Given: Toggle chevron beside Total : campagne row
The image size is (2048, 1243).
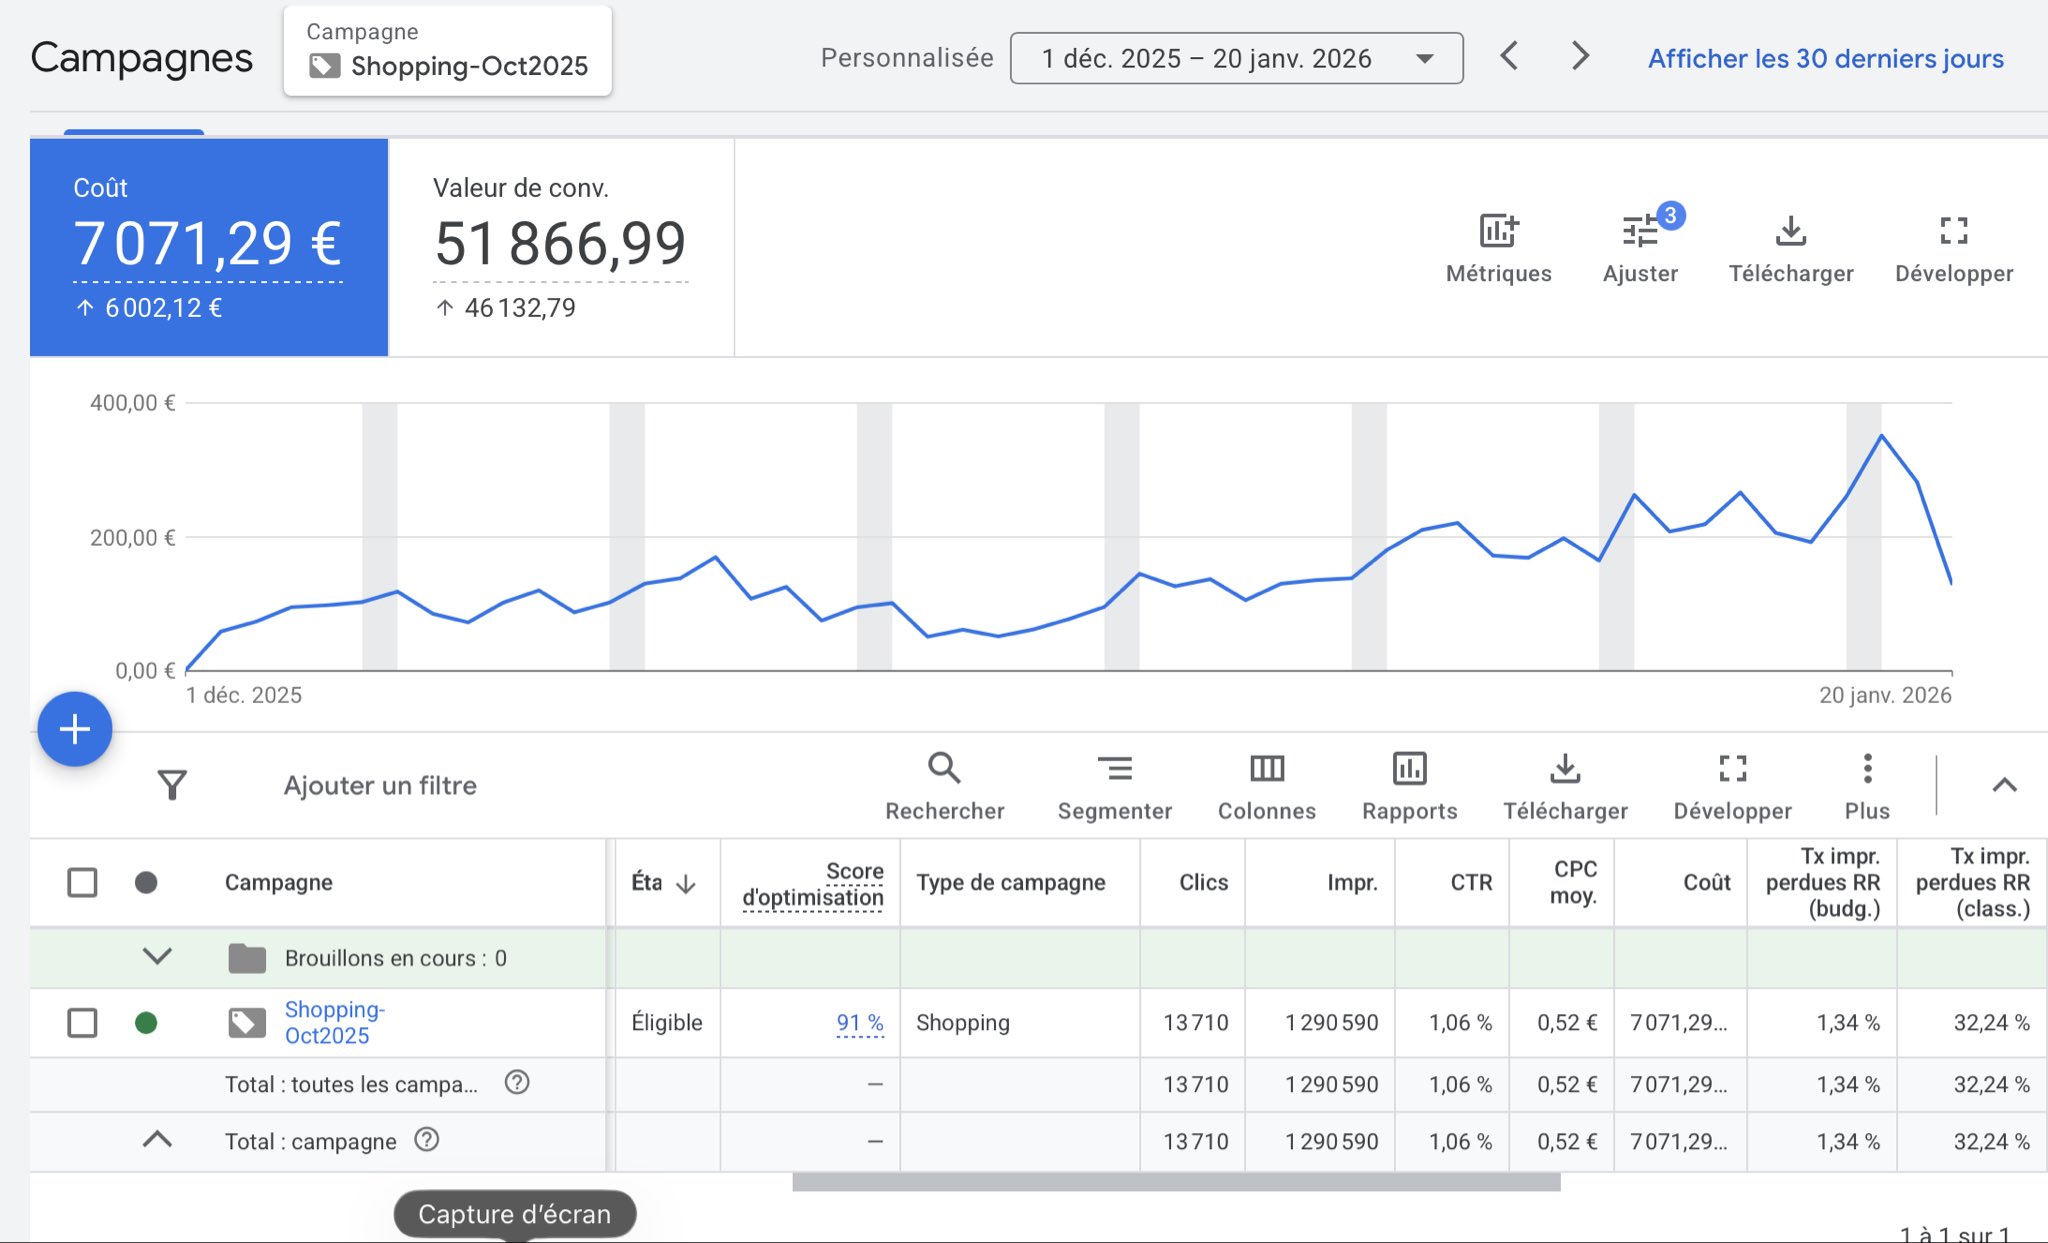Looking at the screenshot, I should [x=157, y=1140].
